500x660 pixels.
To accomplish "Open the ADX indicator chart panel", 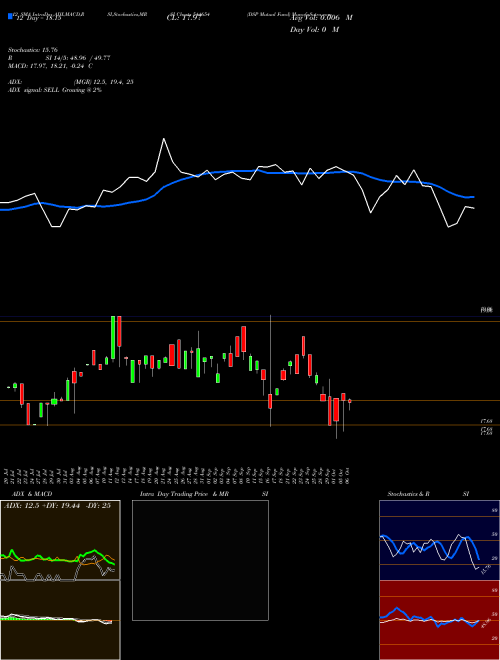I will [x=60, y=540].
